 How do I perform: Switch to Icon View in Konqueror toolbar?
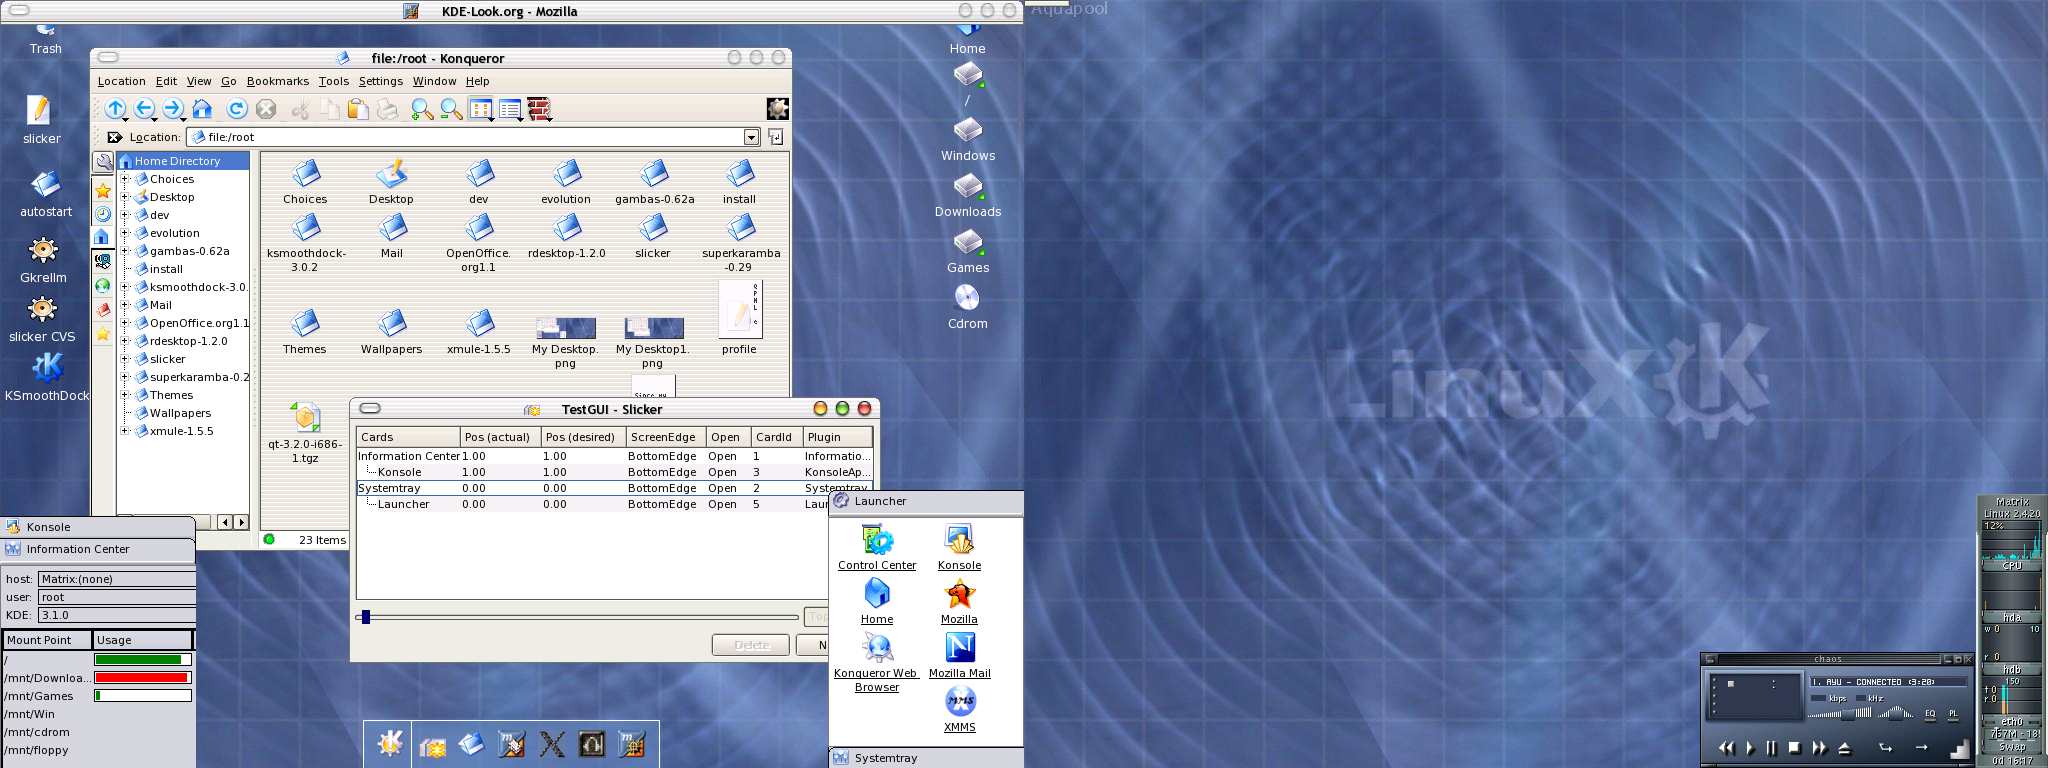pyautogui.click(x=481, y=109)
